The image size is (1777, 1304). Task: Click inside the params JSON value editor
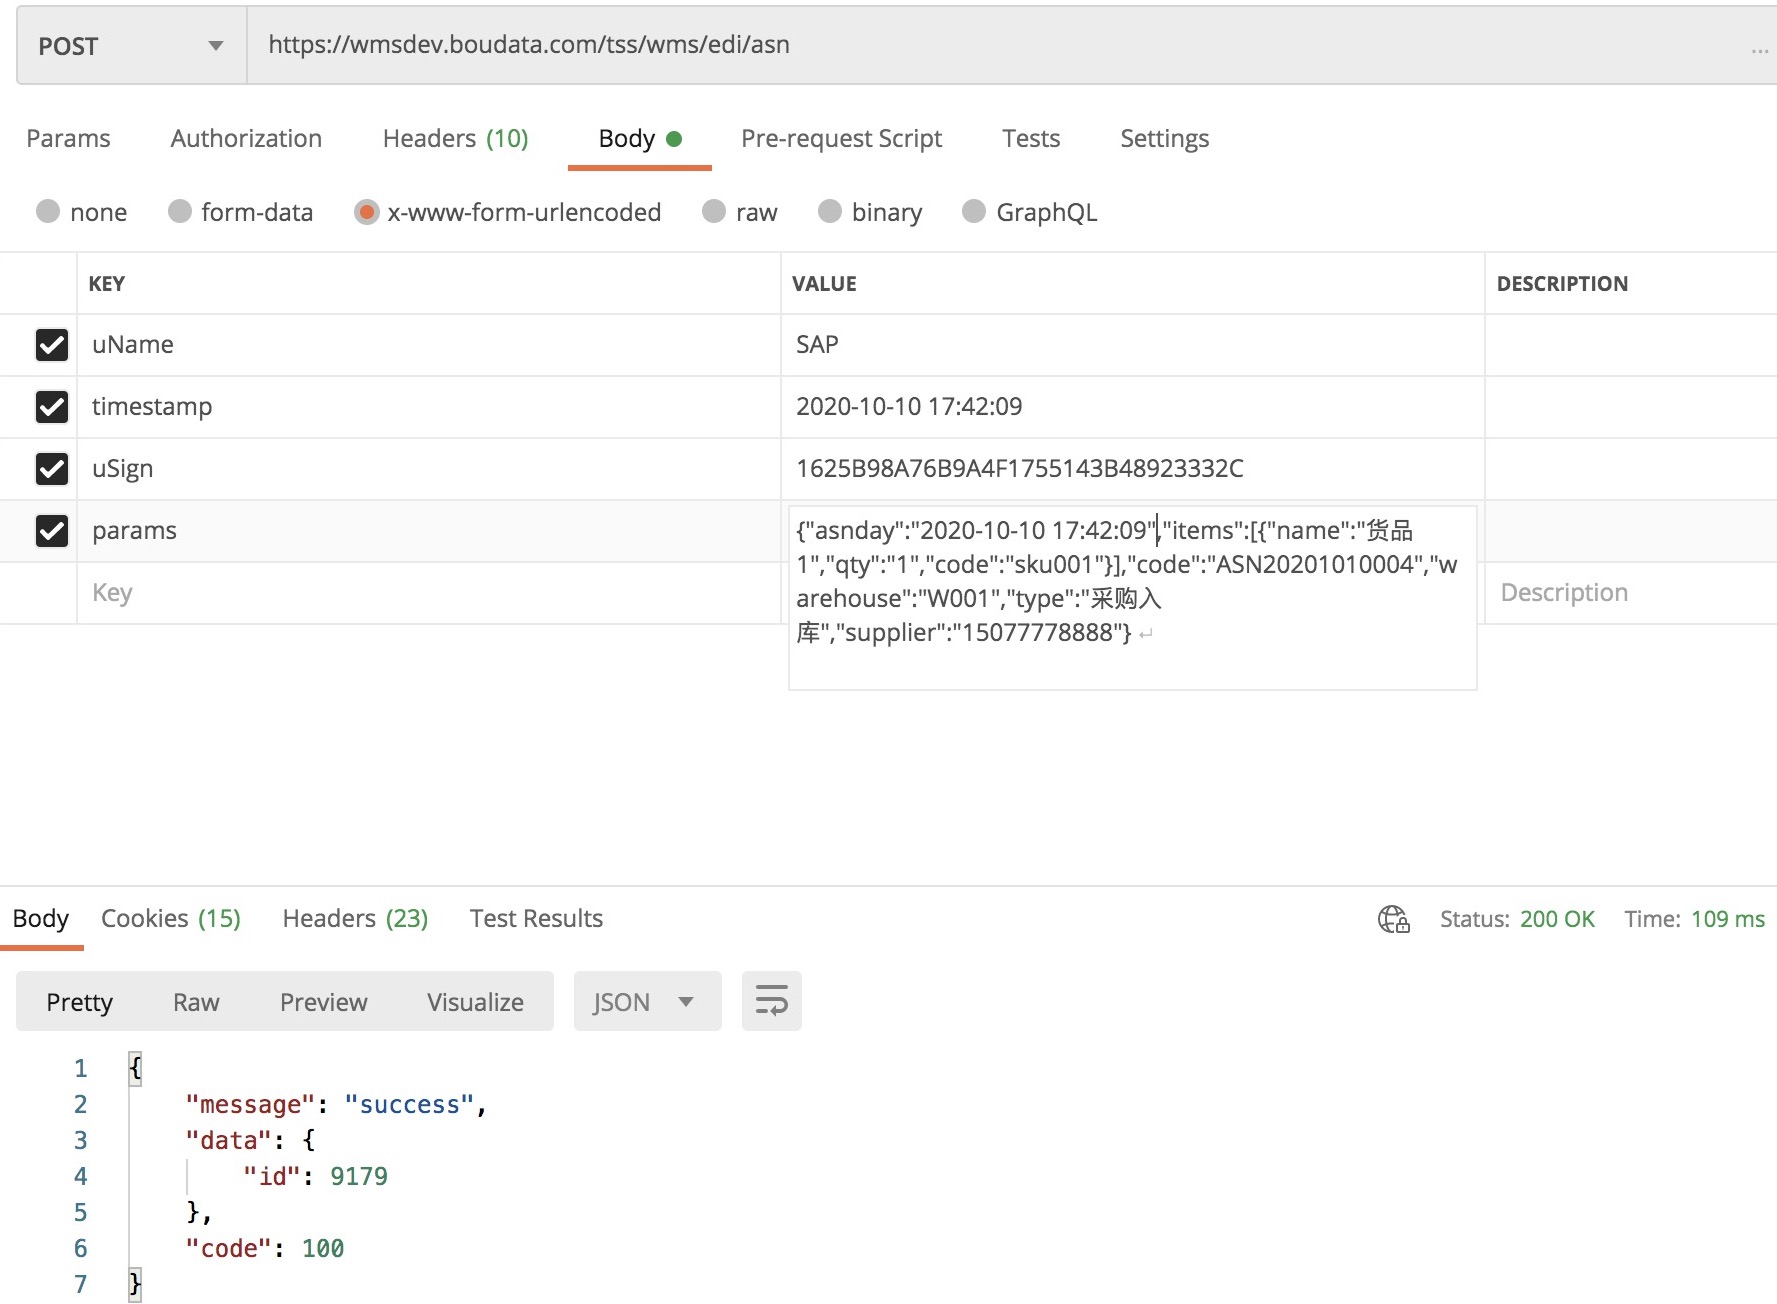point(1132,598)
